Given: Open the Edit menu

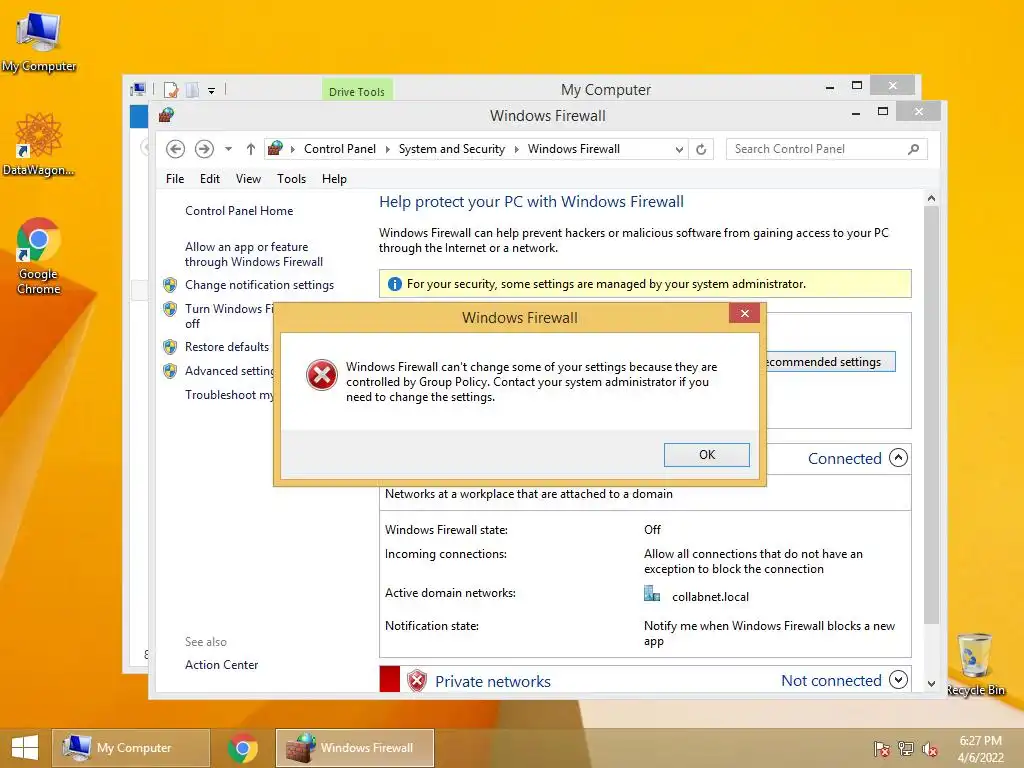Looking at the screenshot, I should click(x=210, y=179).
